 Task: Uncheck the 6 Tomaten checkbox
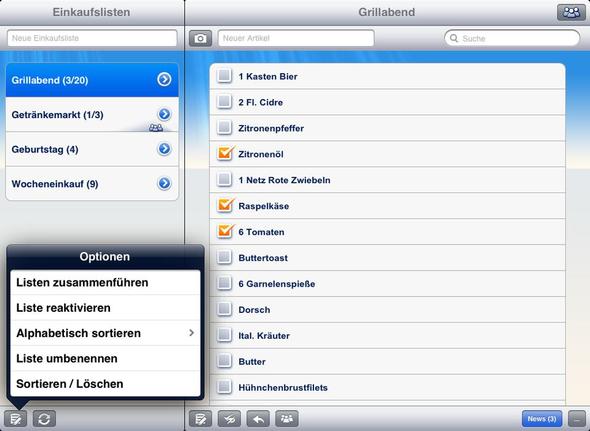[225, 231]
